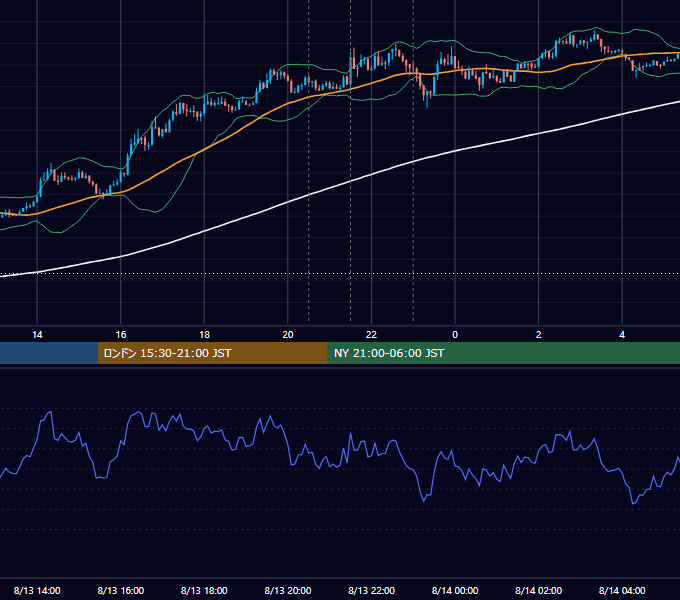680x600 pixels.
Task: Click the 8/13 18:00 time label
Action: click(x=204, y=590)
